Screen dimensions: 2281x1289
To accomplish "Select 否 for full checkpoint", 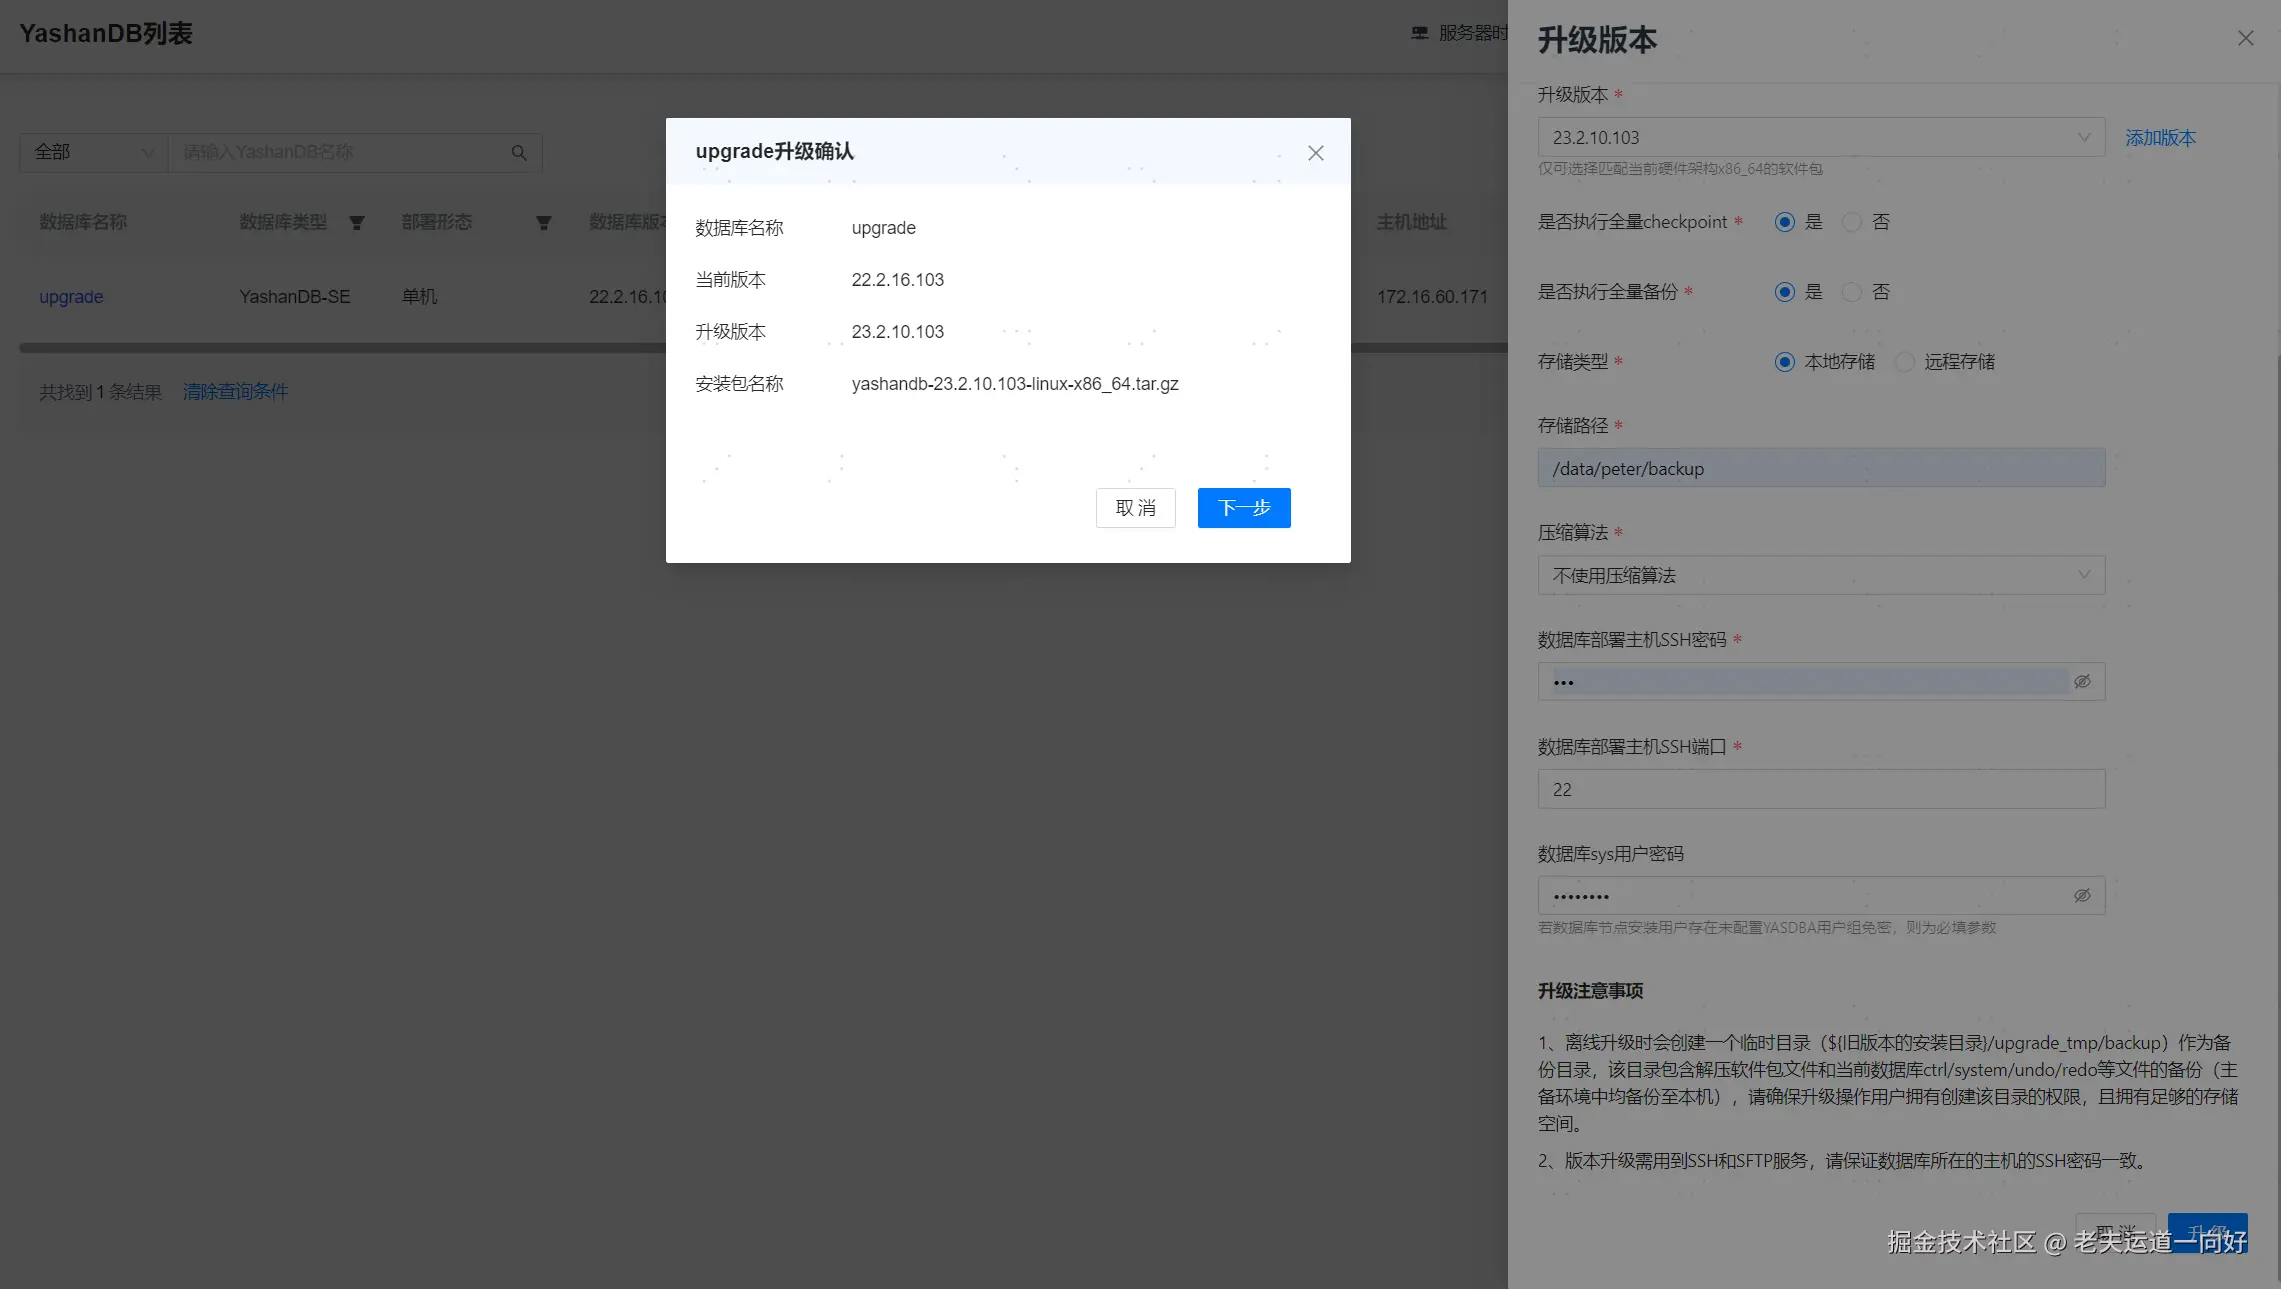I will [1852, 222].
